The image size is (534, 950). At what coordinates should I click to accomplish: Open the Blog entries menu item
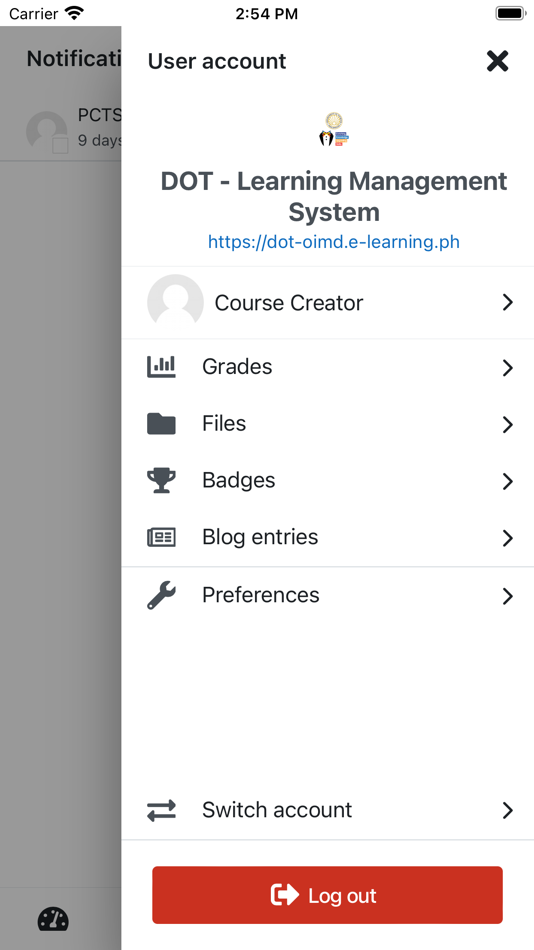(328, 537)
